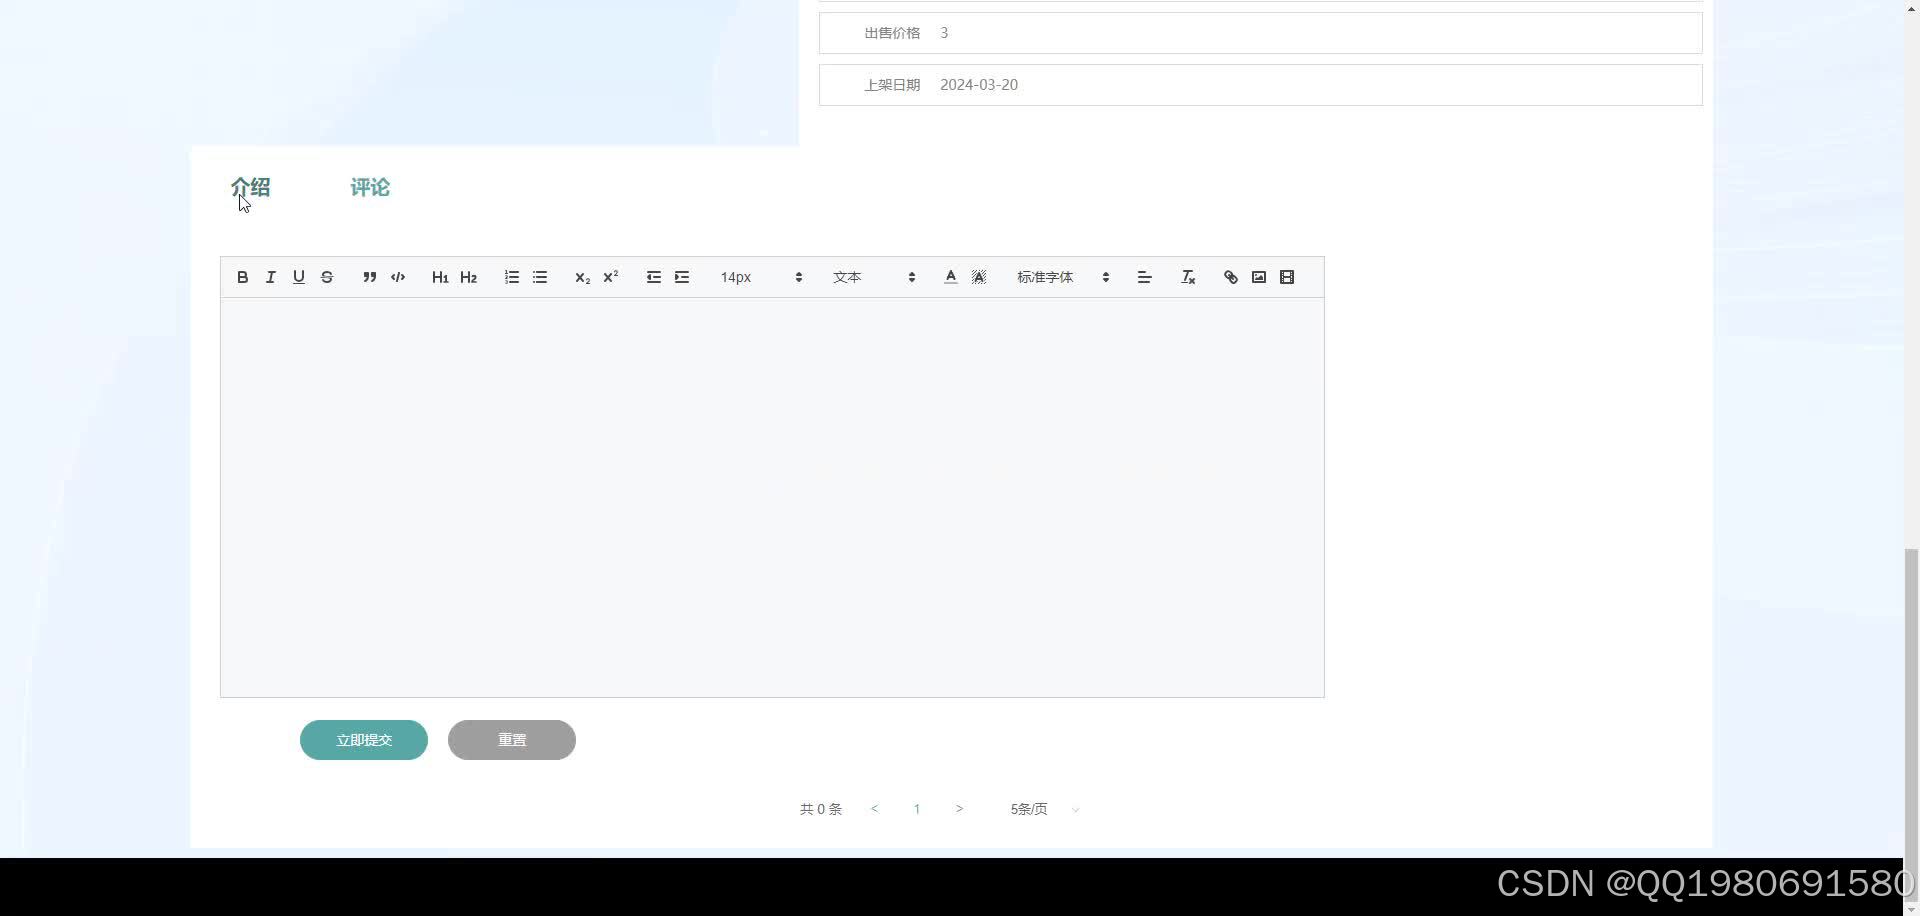Toggle superscript formatting
The height and width of the screenshot is (916, 1920).
(610, 277)
